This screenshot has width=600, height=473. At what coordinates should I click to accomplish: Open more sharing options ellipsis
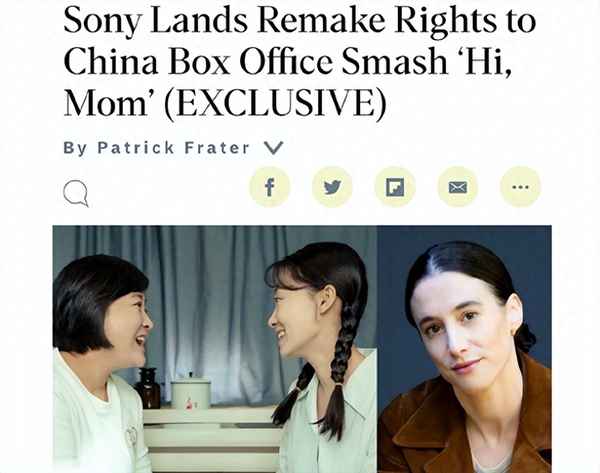(x=520, y=187)
